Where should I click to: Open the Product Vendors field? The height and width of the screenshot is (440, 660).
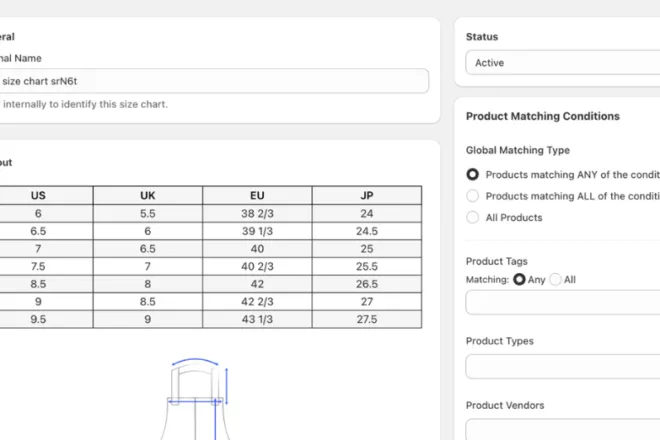(x=562, y=429)
